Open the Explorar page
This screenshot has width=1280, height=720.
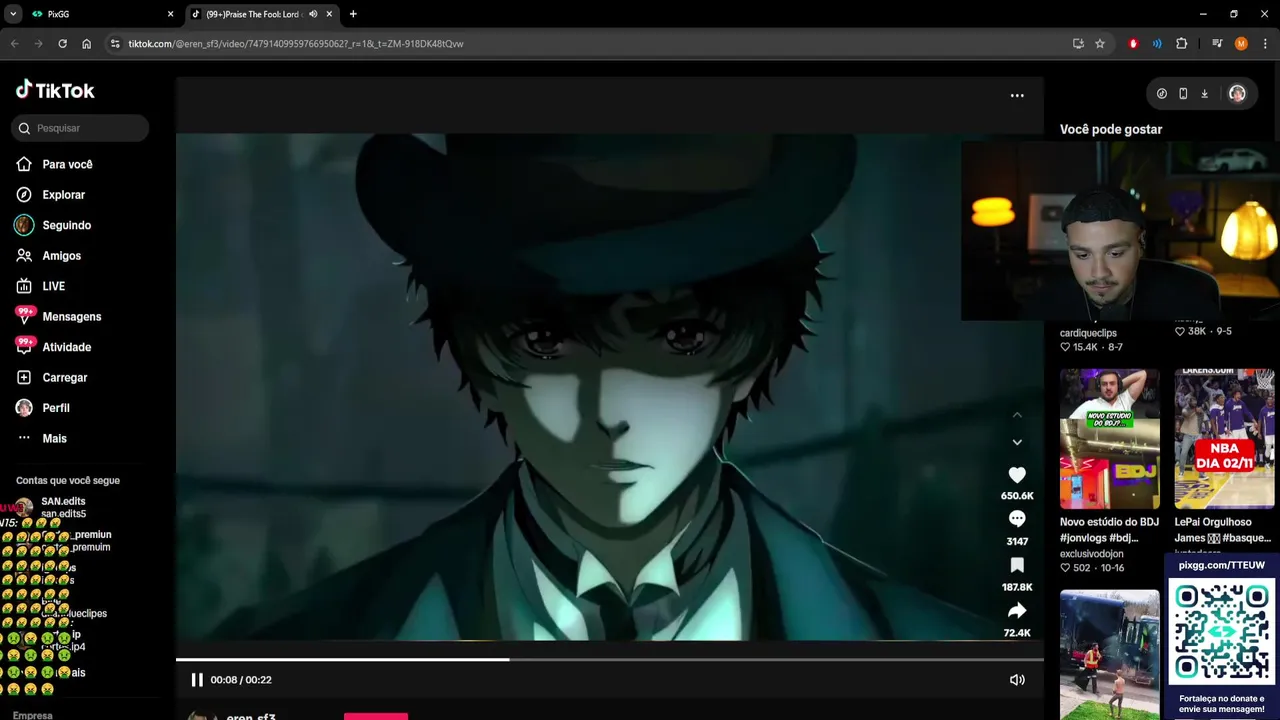(x=51, y=195)
